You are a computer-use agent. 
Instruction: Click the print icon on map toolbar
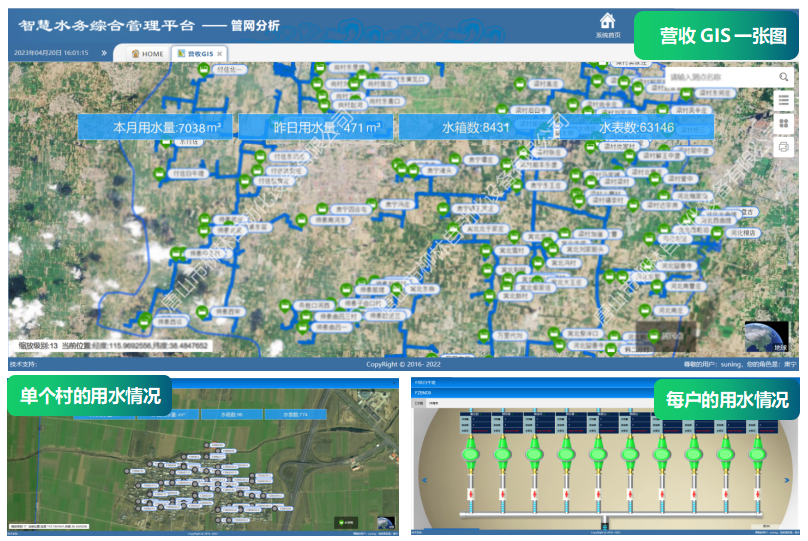pyautogui.click(x=784, y=146)
